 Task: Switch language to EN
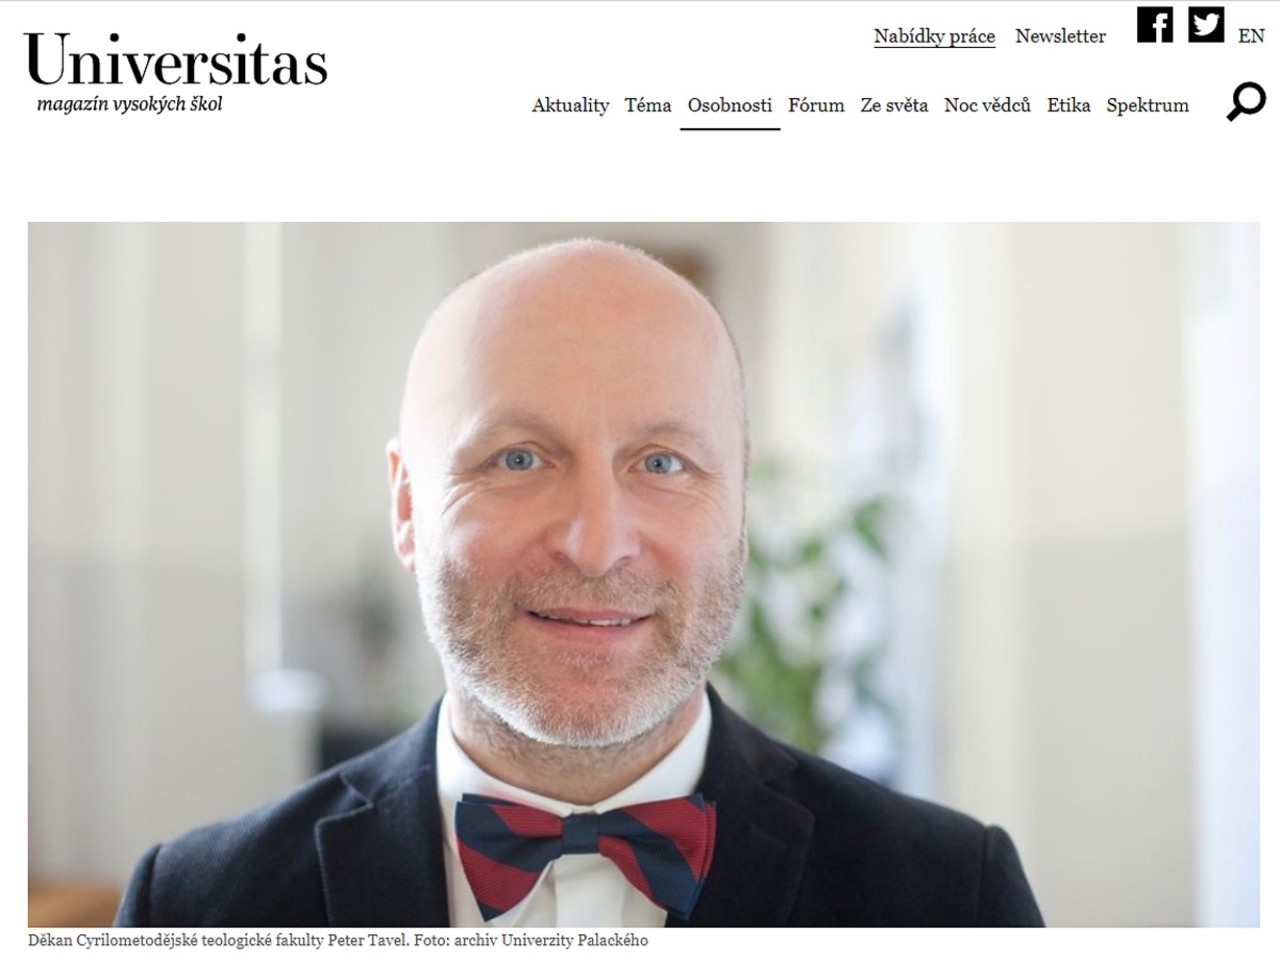click(1251, 36)
